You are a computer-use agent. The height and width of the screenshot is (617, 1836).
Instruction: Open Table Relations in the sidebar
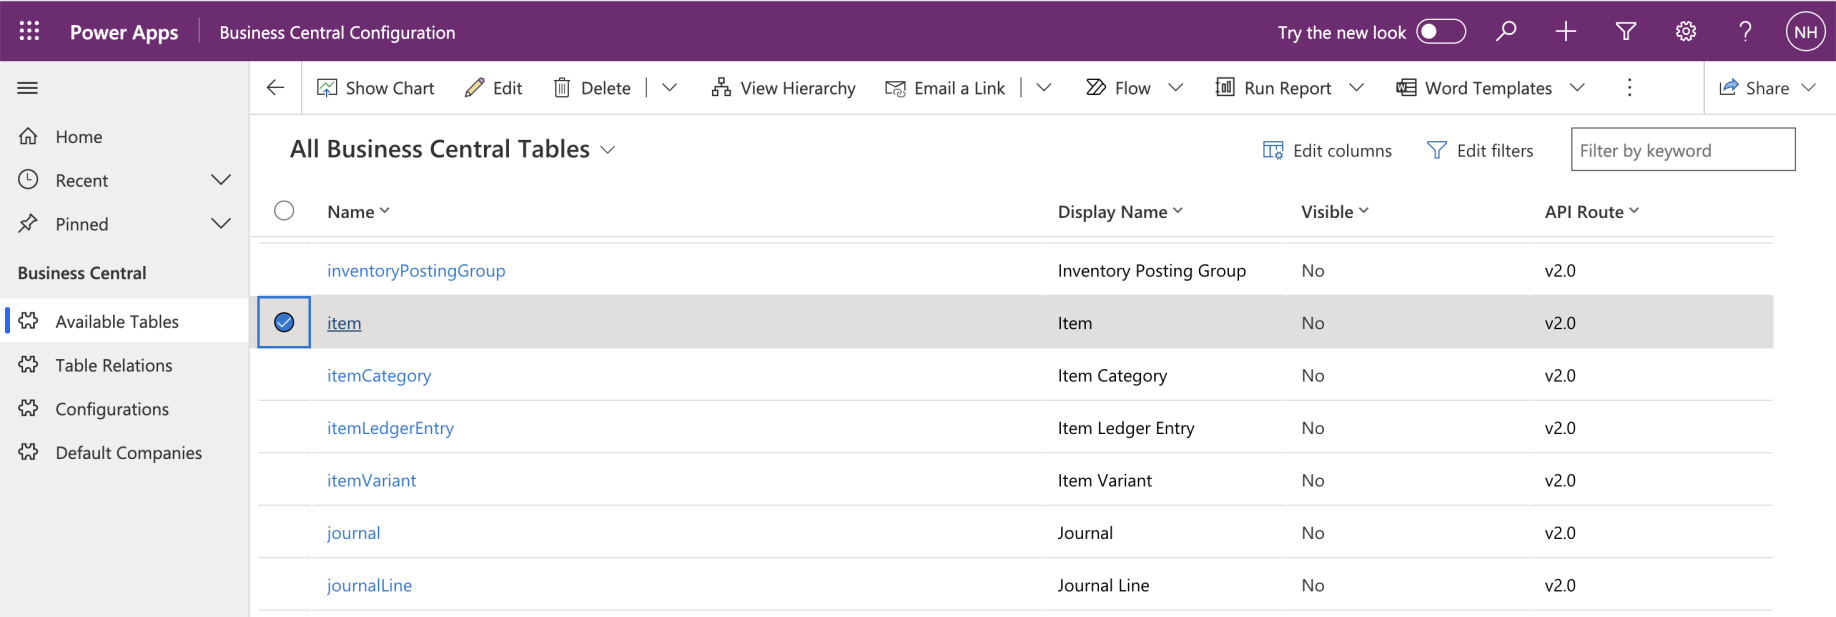[113, 365]
